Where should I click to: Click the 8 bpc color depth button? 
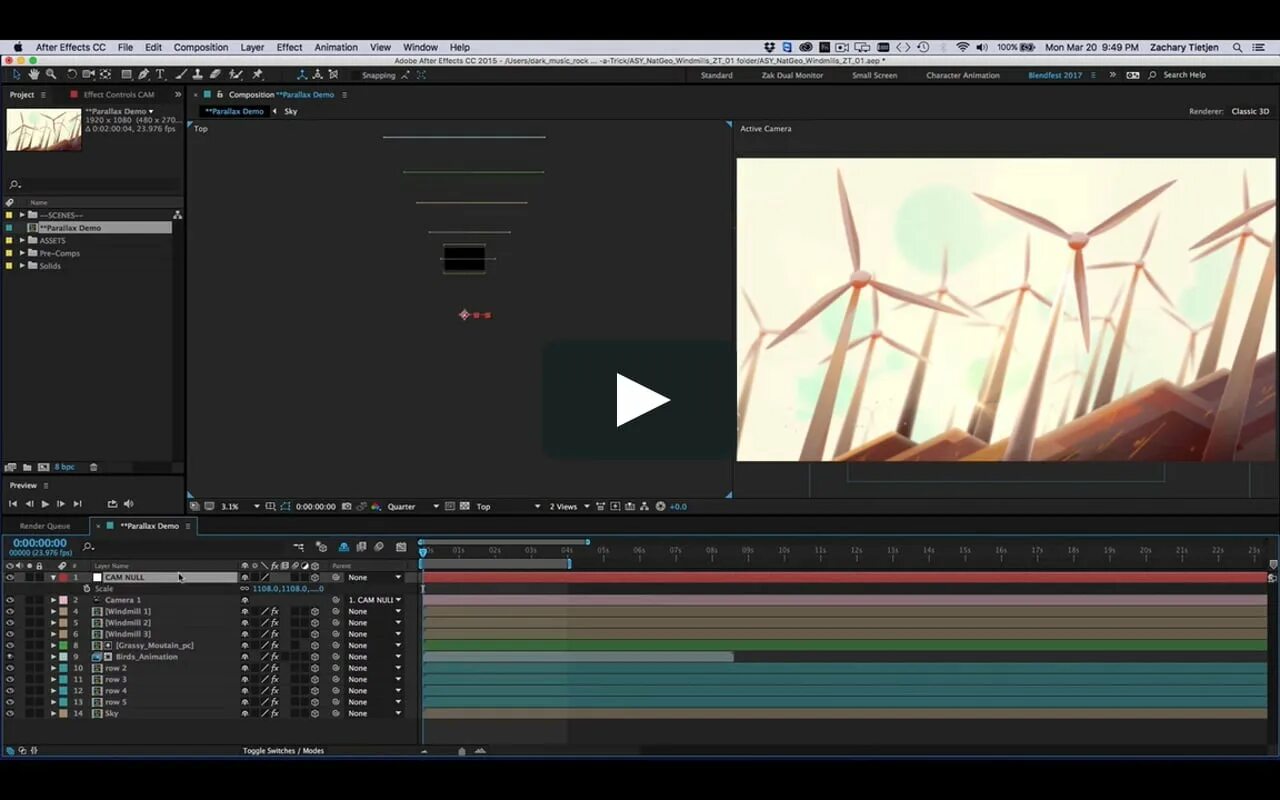(64, 467)
